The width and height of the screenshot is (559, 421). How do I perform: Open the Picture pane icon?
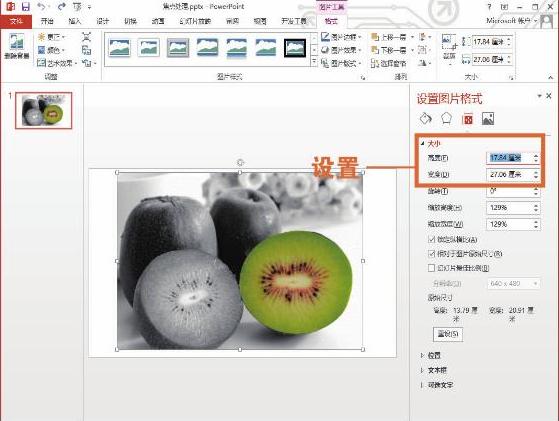(x=488, y=119)
